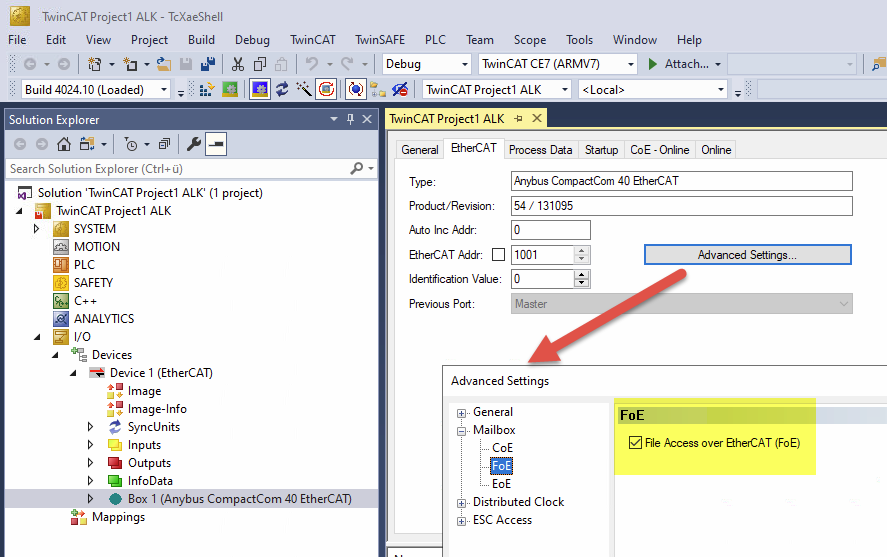Click the Reload Devices arrows icon
This screenshot has width=887, height=557.
pos(282,89)
